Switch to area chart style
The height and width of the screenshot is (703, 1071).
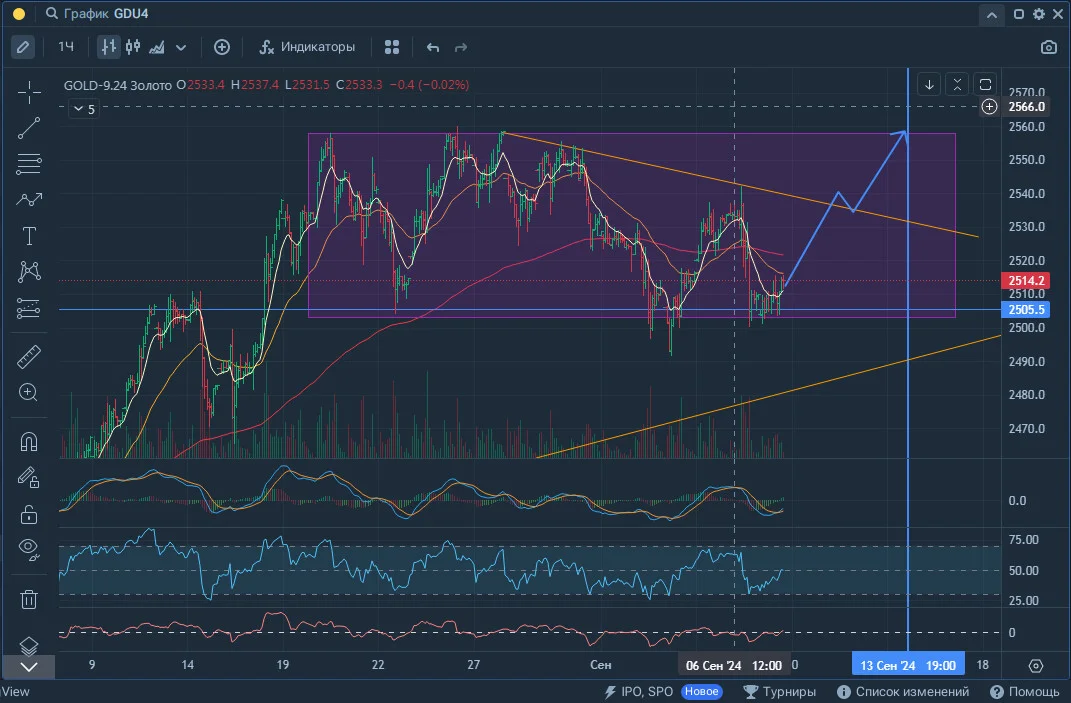156,47
